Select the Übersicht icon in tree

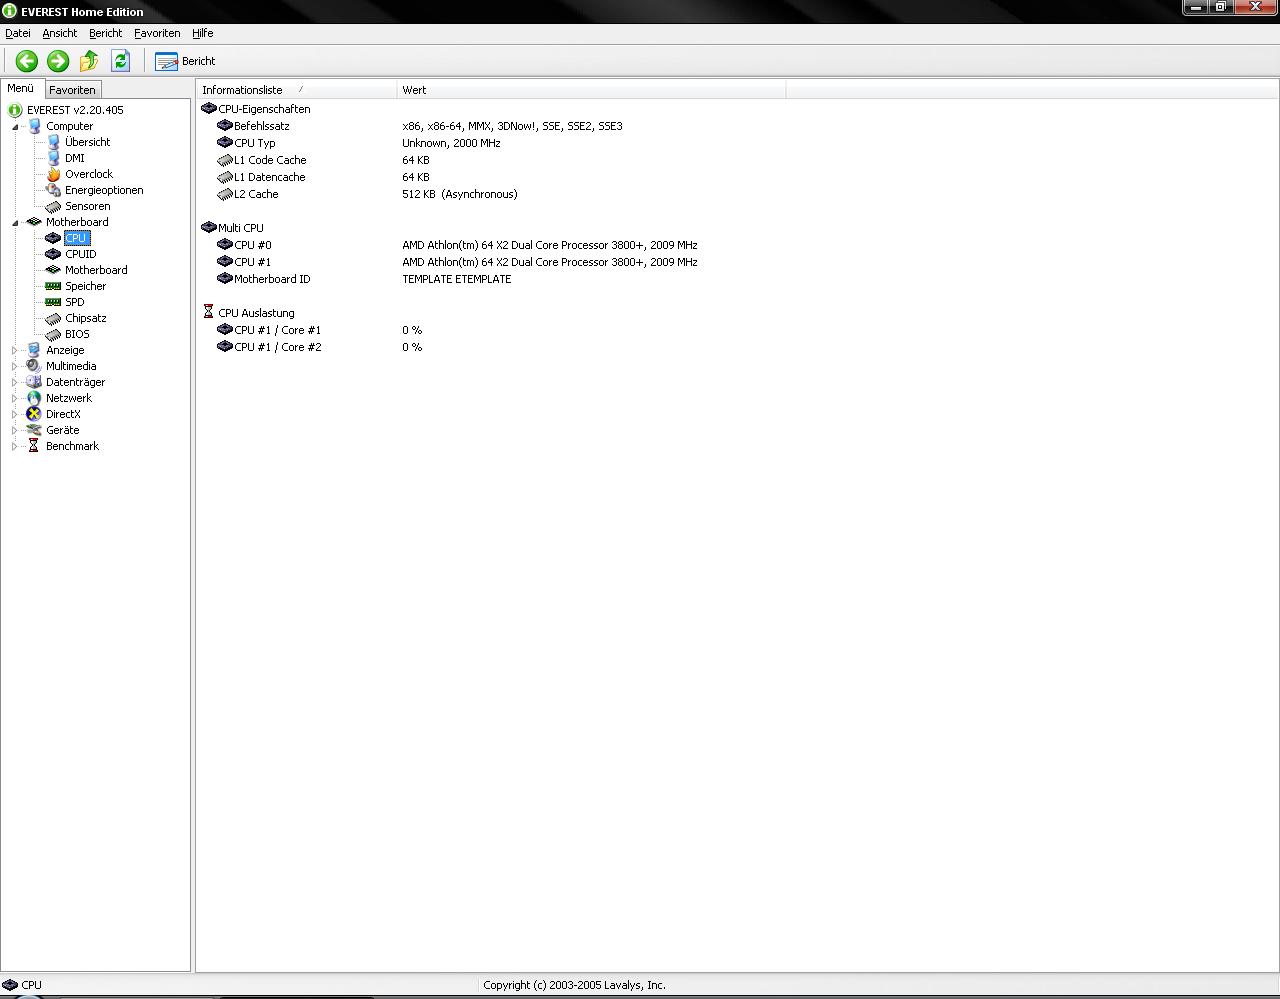(x=53, y=142)
